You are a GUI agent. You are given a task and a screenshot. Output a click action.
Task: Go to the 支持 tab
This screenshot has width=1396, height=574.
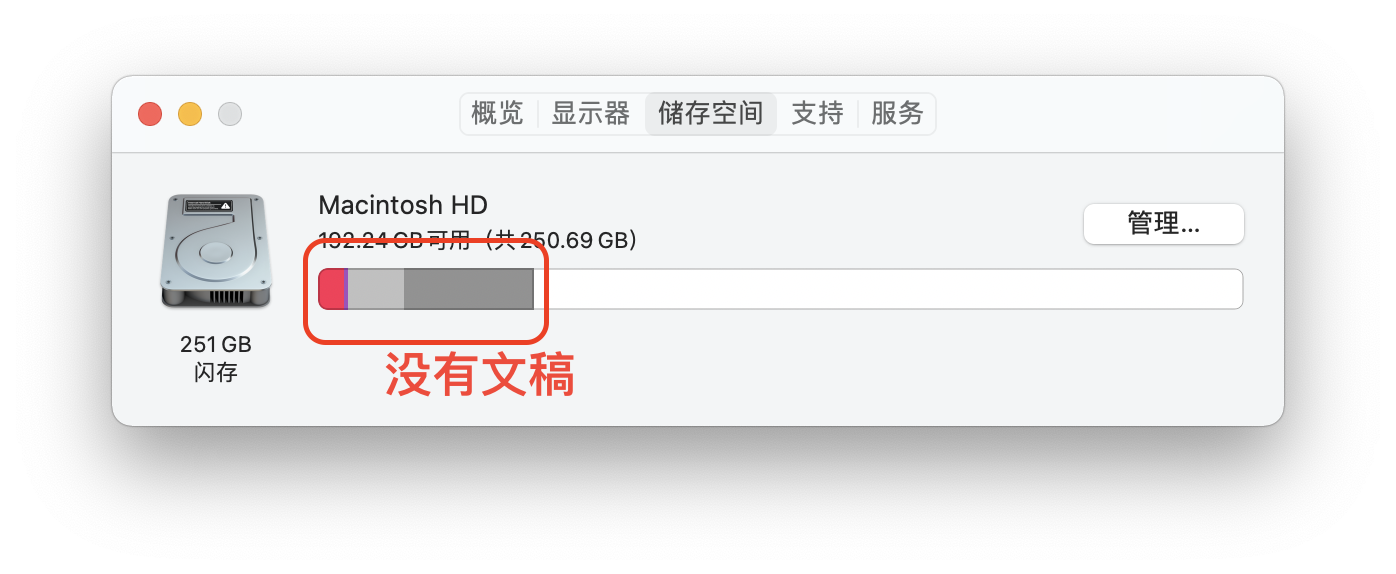pos(817,114)
